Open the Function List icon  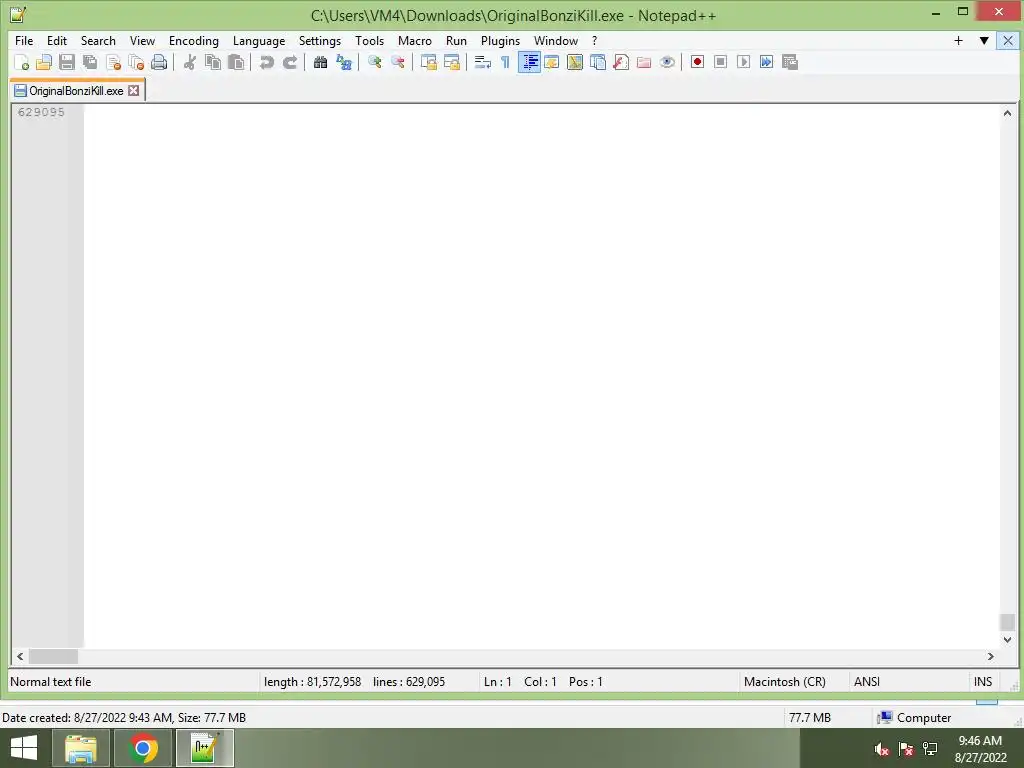[x=621, y=62]
